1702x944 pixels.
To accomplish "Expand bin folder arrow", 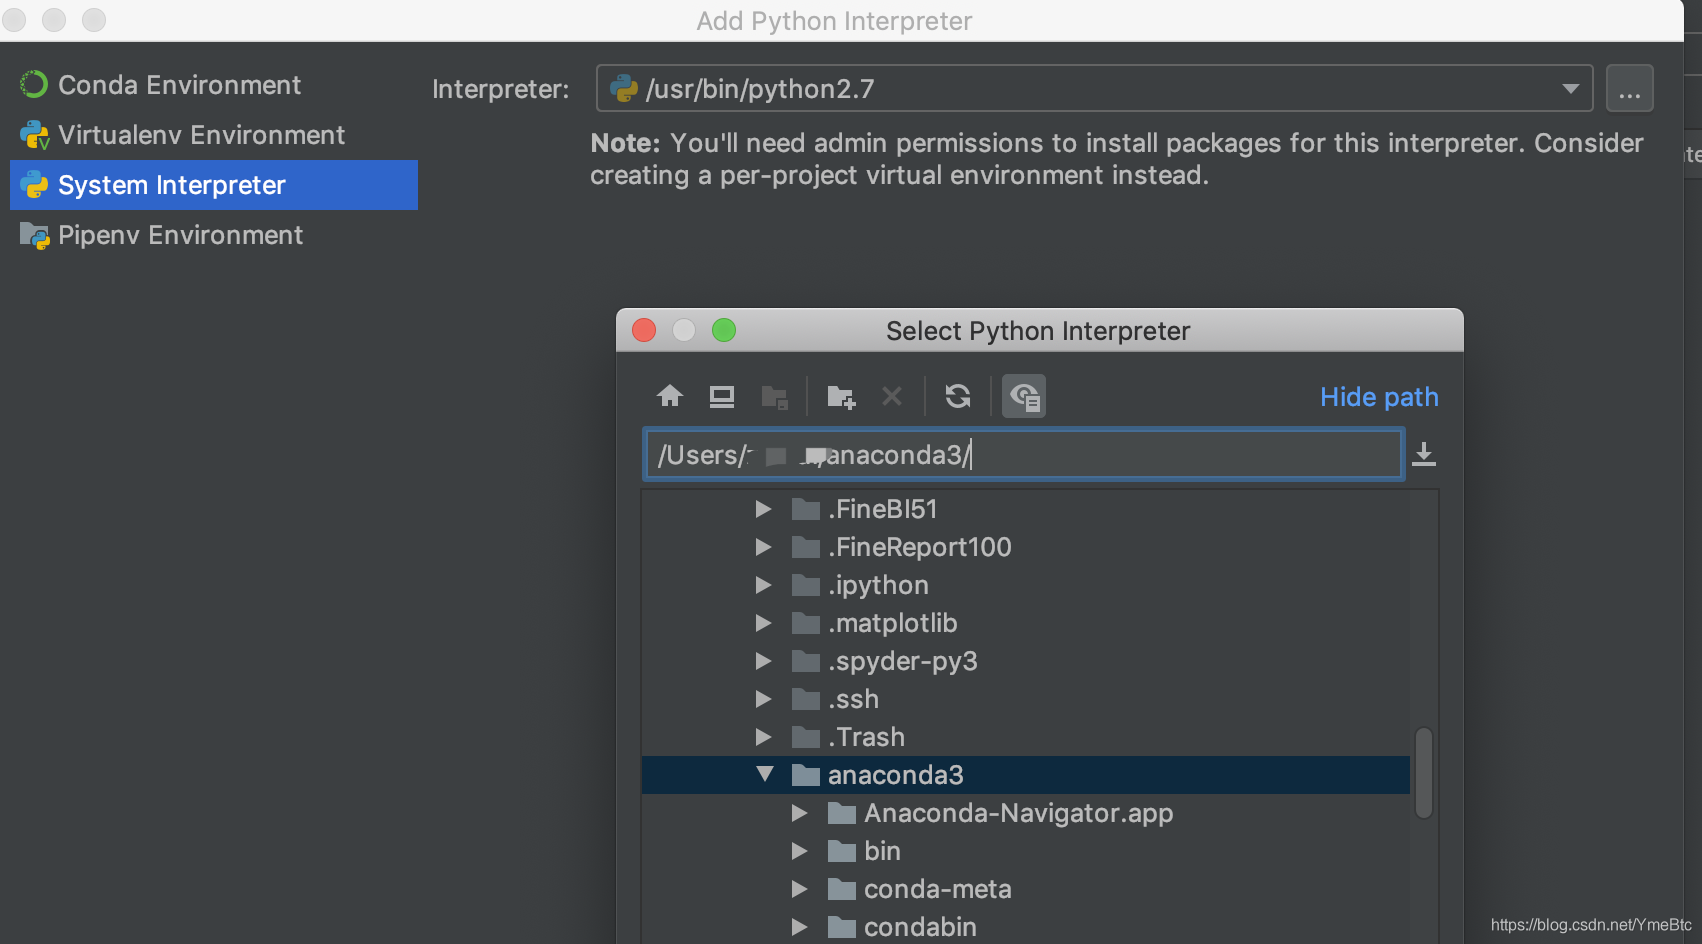I will click(799, 851).
